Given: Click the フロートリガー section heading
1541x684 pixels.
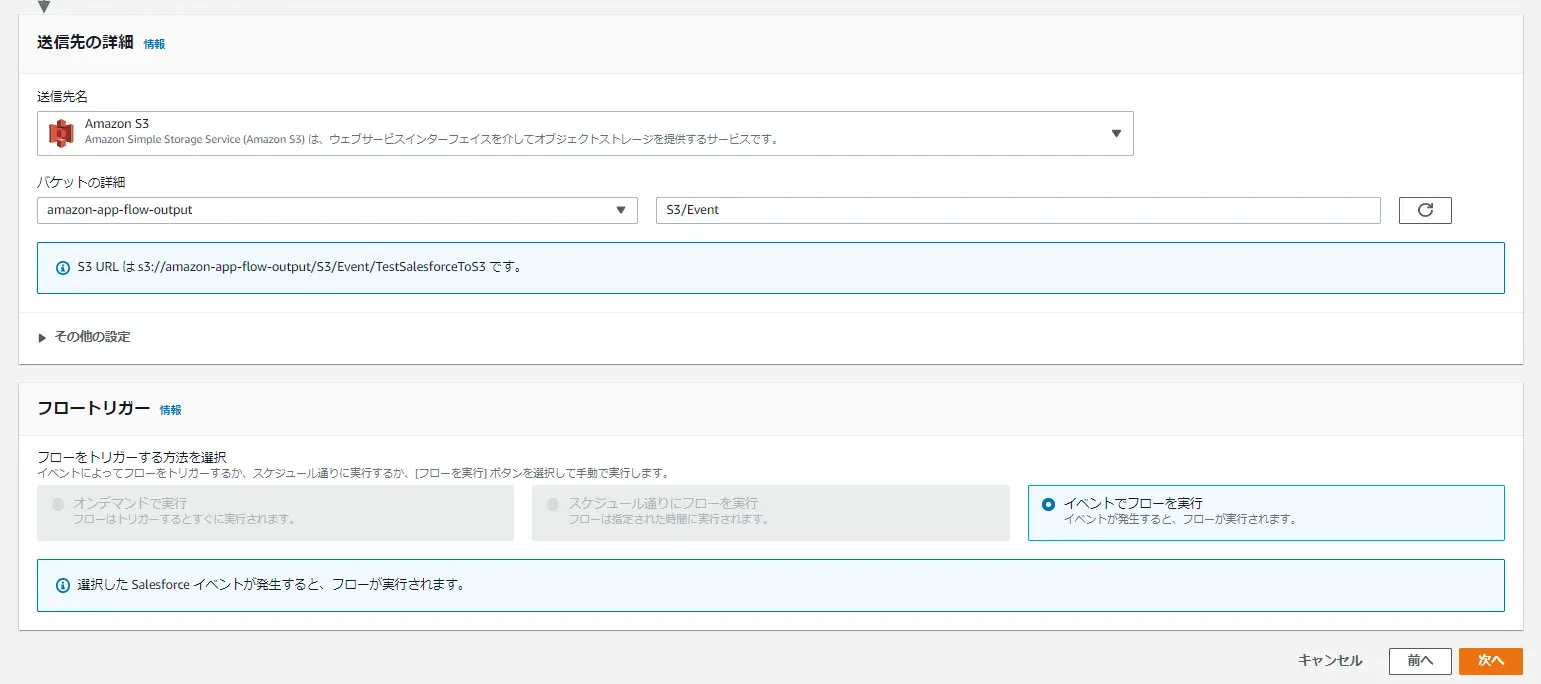Looking at the screenshot, I should pos(93,408).
